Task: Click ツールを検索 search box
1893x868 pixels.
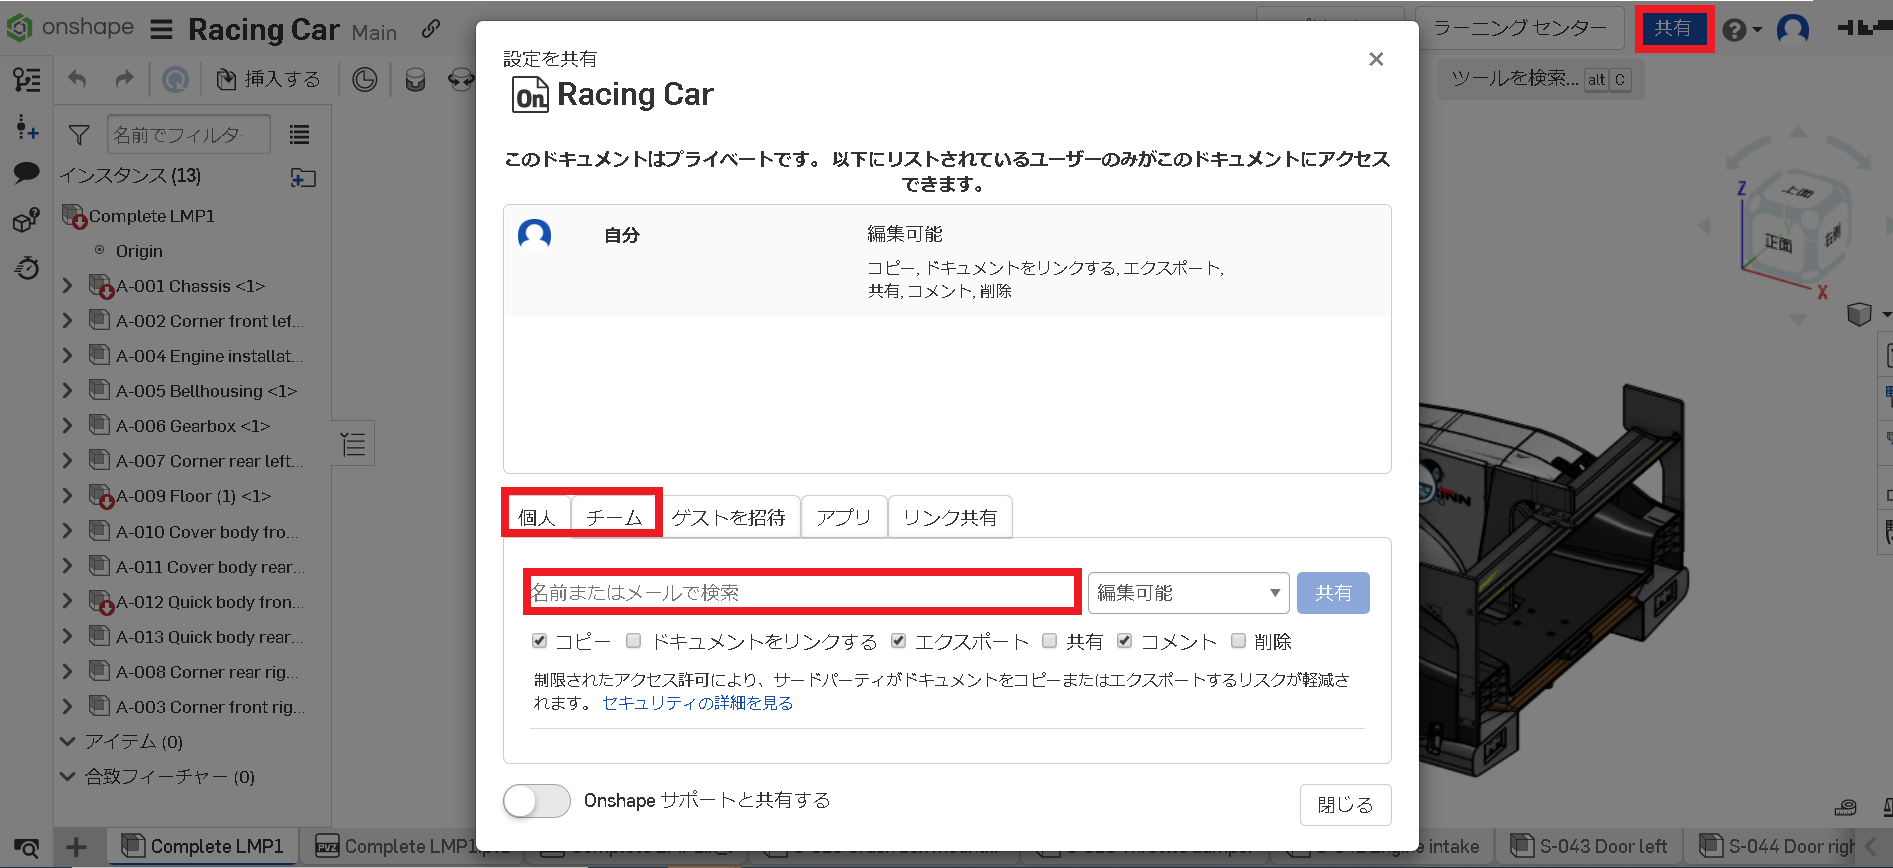Action: (x=1541, y=79)
